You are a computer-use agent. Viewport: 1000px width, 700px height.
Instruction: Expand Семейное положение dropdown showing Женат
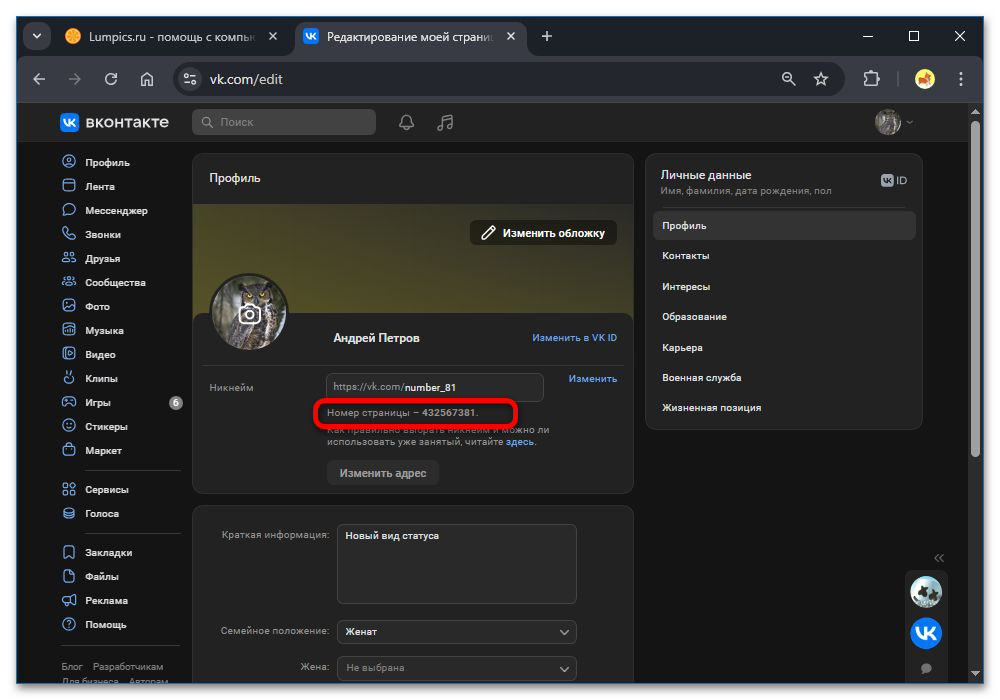tap(457, 632)
